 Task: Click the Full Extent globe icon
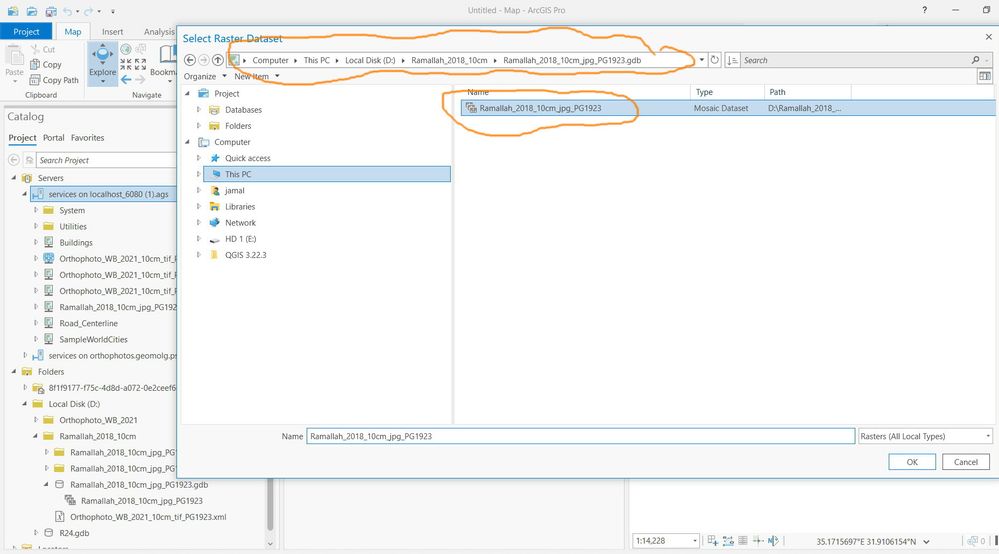coord(126,49)
